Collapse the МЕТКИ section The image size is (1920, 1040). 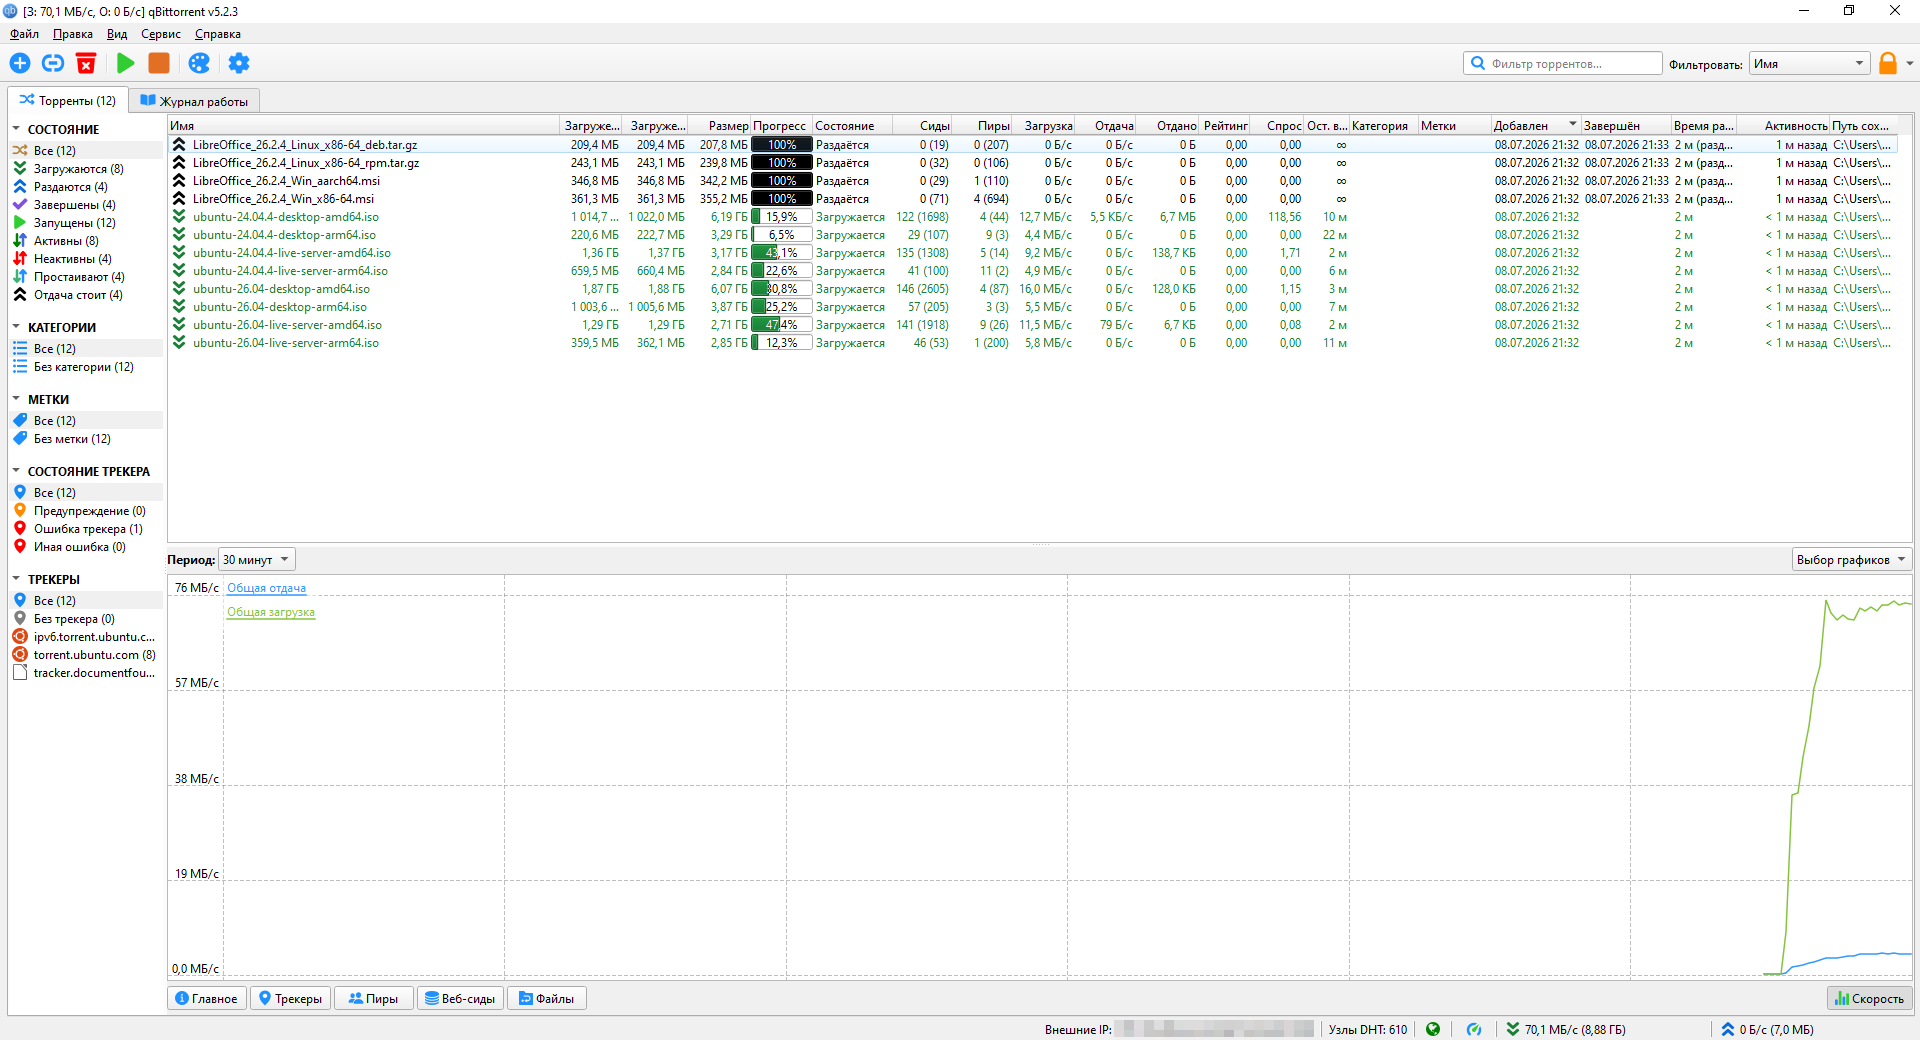pyautogui.click(x=16, y=399)
